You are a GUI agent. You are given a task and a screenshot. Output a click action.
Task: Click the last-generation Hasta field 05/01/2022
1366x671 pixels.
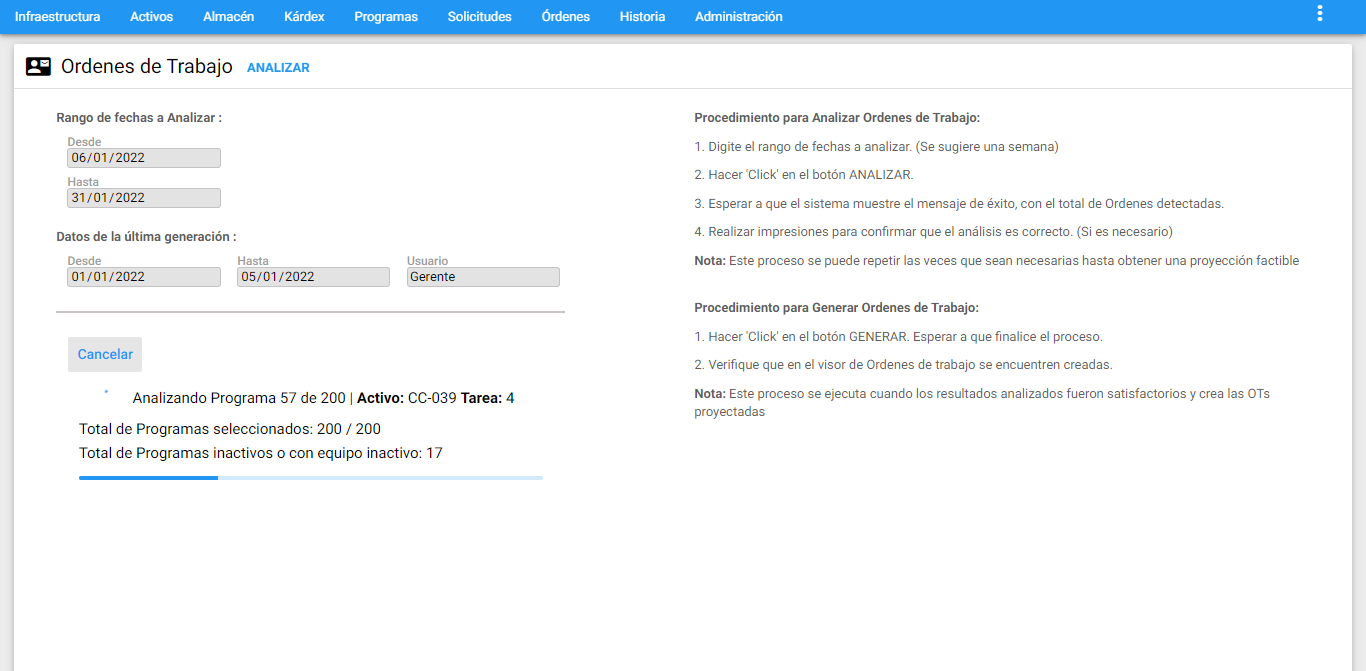[313, 277]
